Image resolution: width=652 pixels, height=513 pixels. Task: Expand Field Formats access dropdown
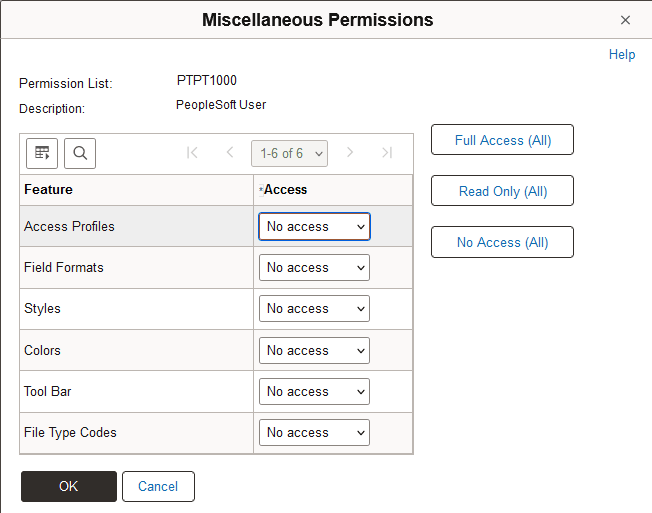pos(314,268)
